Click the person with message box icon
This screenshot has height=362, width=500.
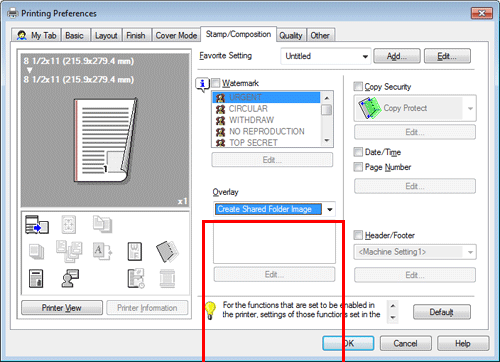[x=70, y=278]
